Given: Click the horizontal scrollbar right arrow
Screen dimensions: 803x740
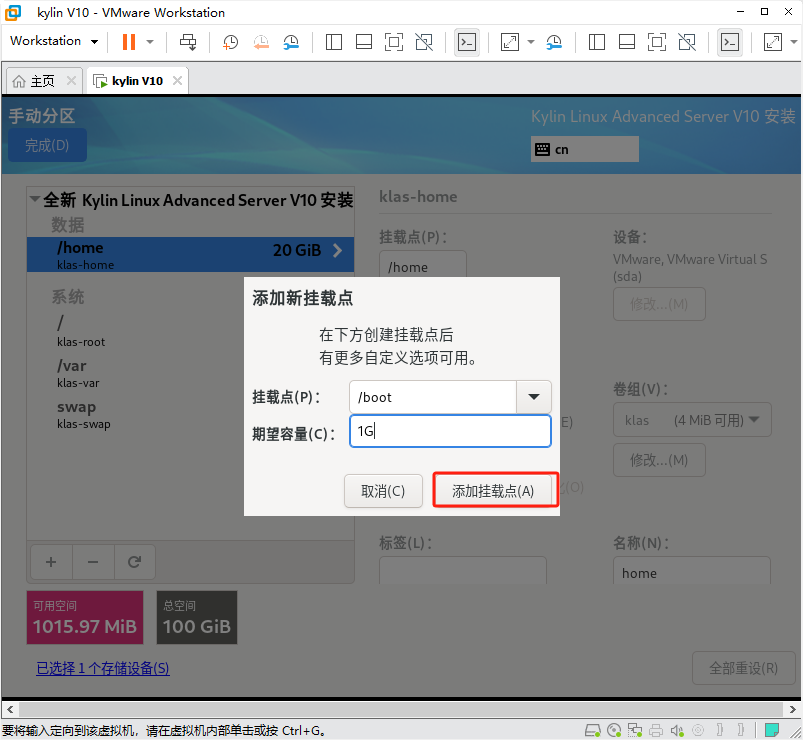Looking at the screenshot, I should [x=792, y=710].
